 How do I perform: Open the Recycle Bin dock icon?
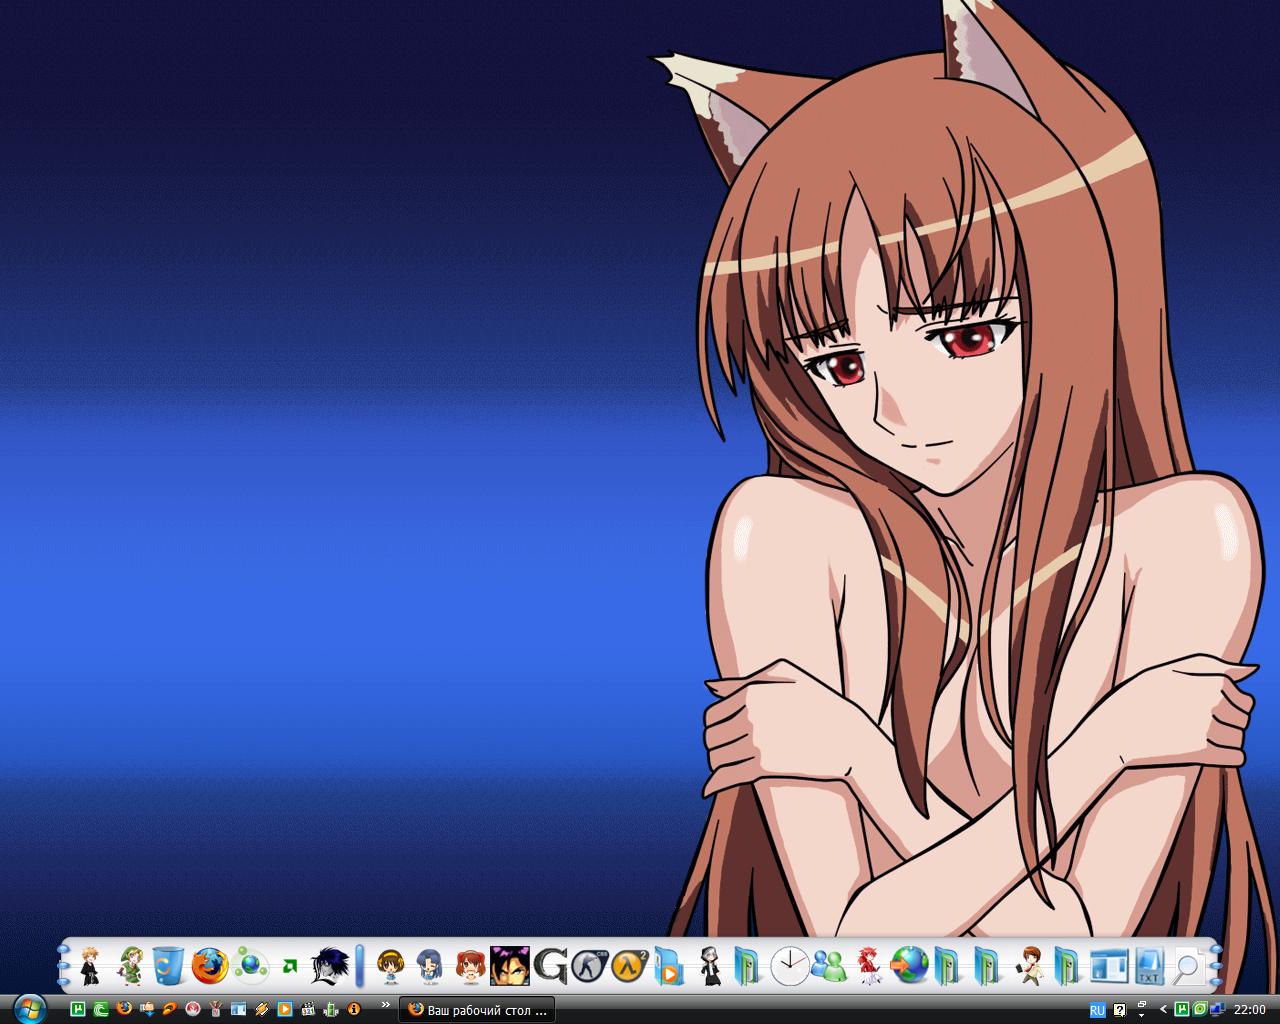click(x=169, y=966)
